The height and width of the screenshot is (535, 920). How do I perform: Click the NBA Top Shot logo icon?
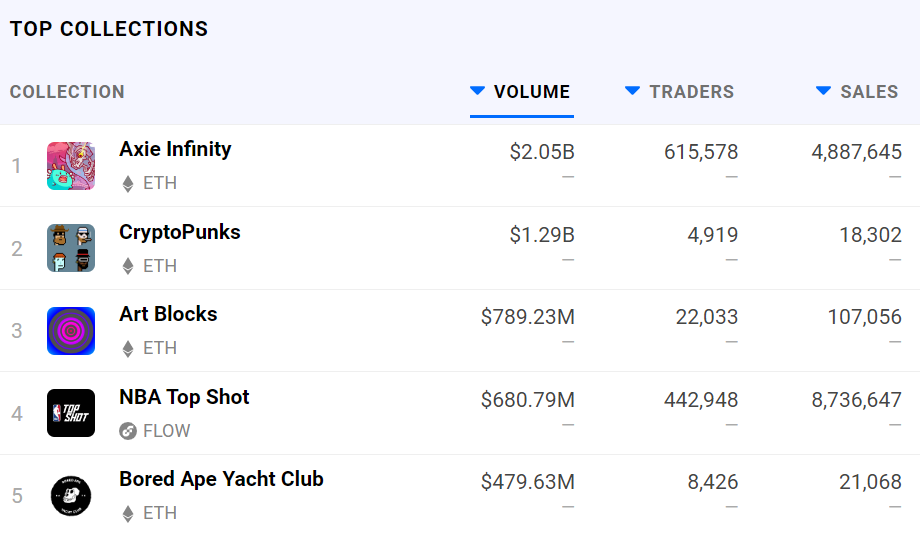[71, 413]
